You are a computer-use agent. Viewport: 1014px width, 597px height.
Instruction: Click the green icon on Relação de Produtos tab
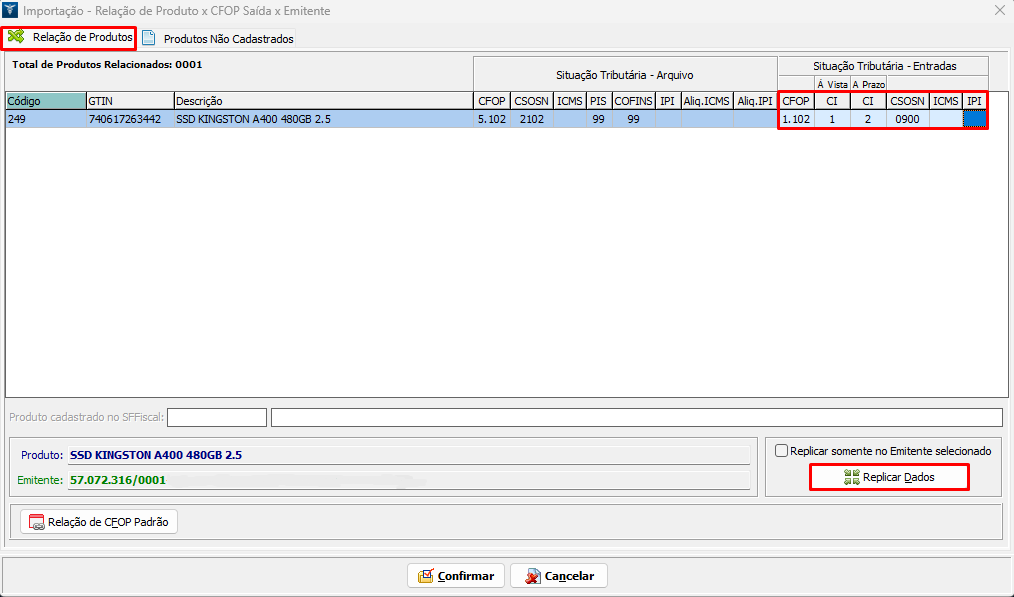click(x=16, y=37)
